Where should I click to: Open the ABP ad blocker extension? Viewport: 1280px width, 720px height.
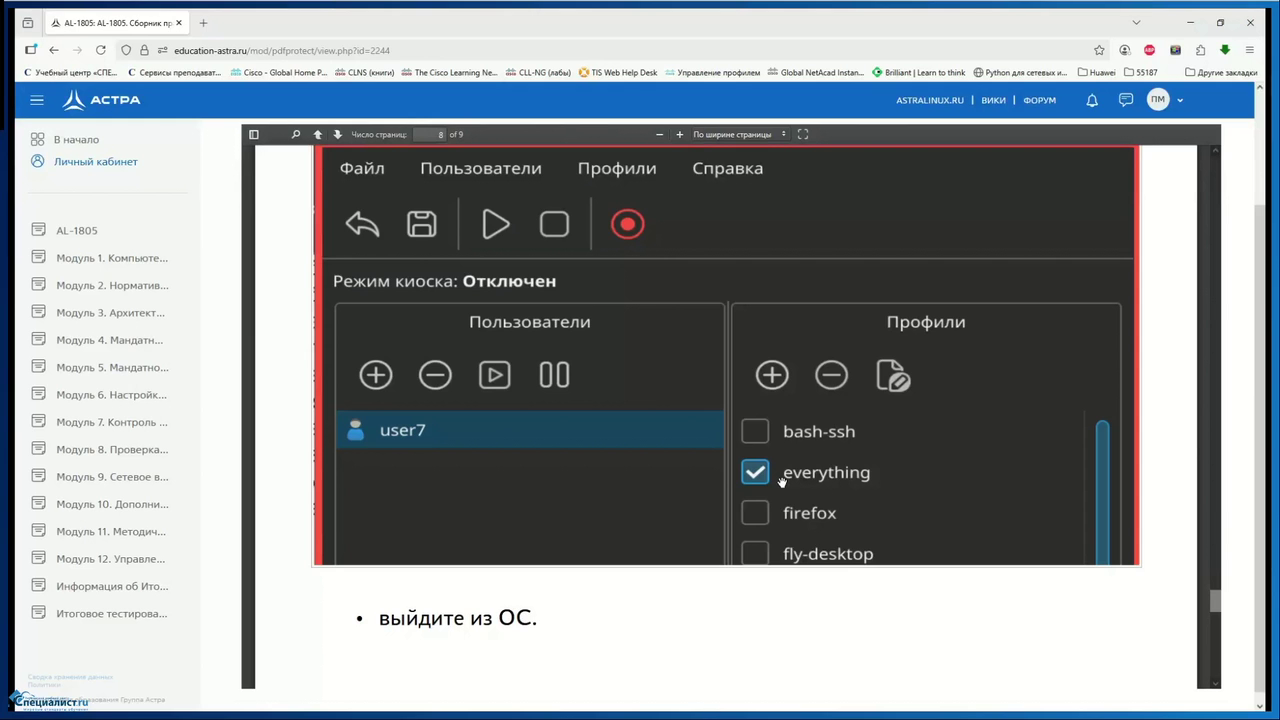(1150, 50)
